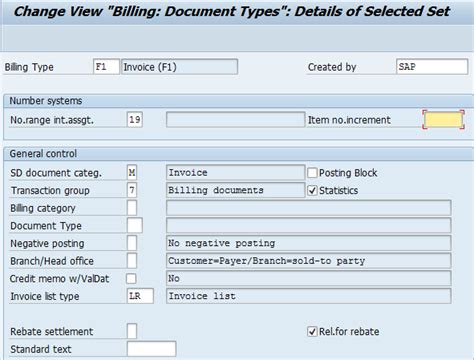
Task: Click the Invoice (F1) description field
Action: pyautogui.click(x=180, y=67)
